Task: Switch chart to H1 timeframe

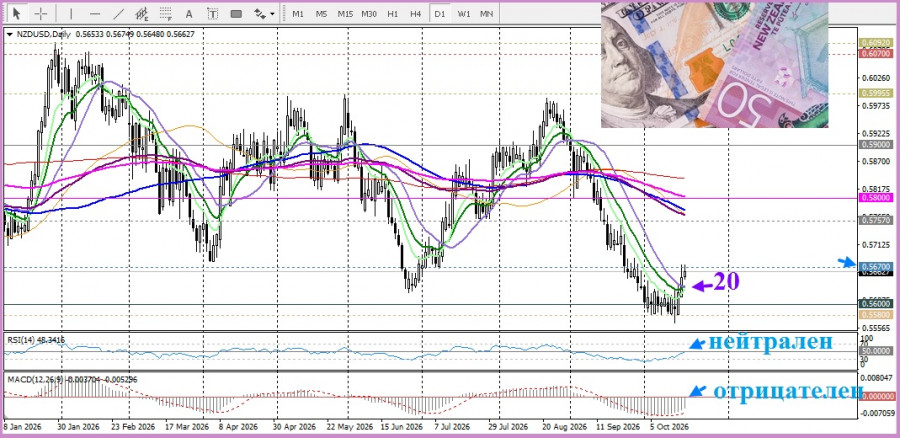Action: coord(393,13)
